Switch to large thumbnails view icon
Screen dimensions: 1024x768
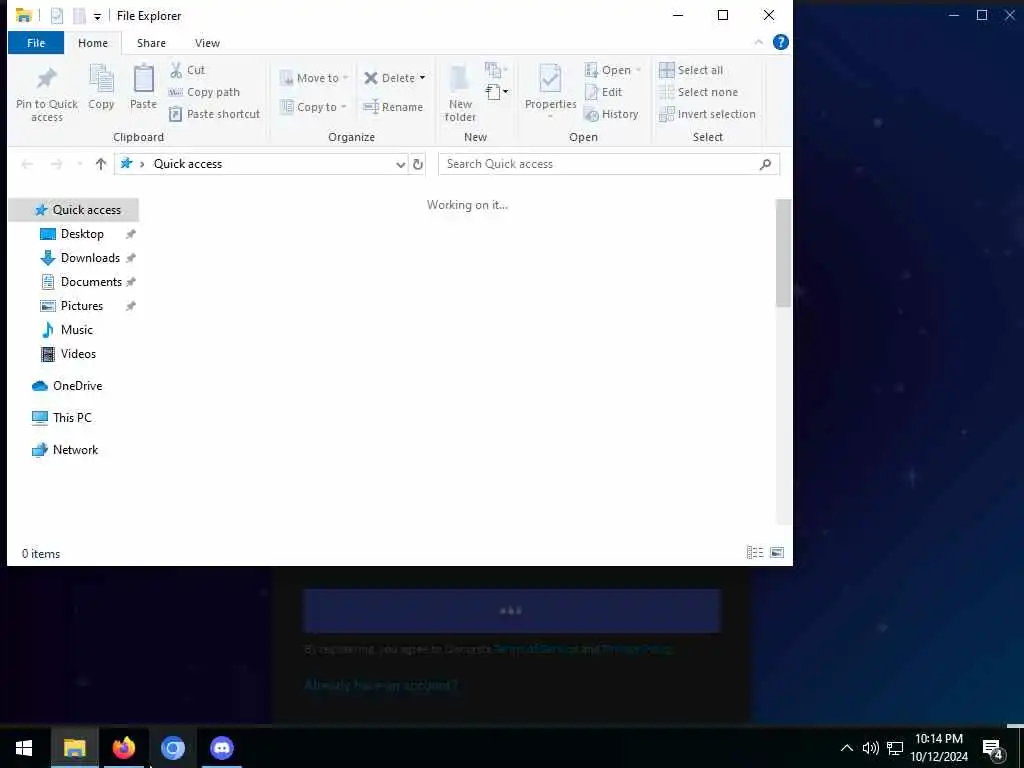[777, 553]
